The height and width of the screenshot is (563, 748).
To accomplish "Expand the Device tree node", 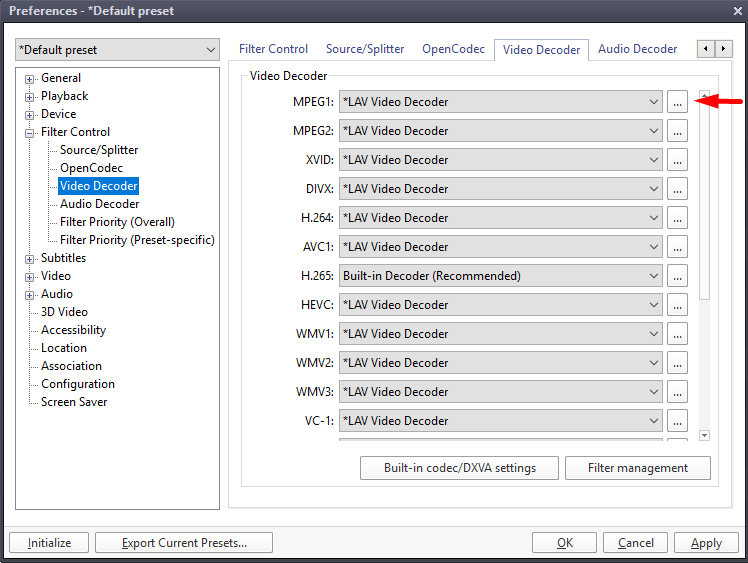I will [30, 115].
